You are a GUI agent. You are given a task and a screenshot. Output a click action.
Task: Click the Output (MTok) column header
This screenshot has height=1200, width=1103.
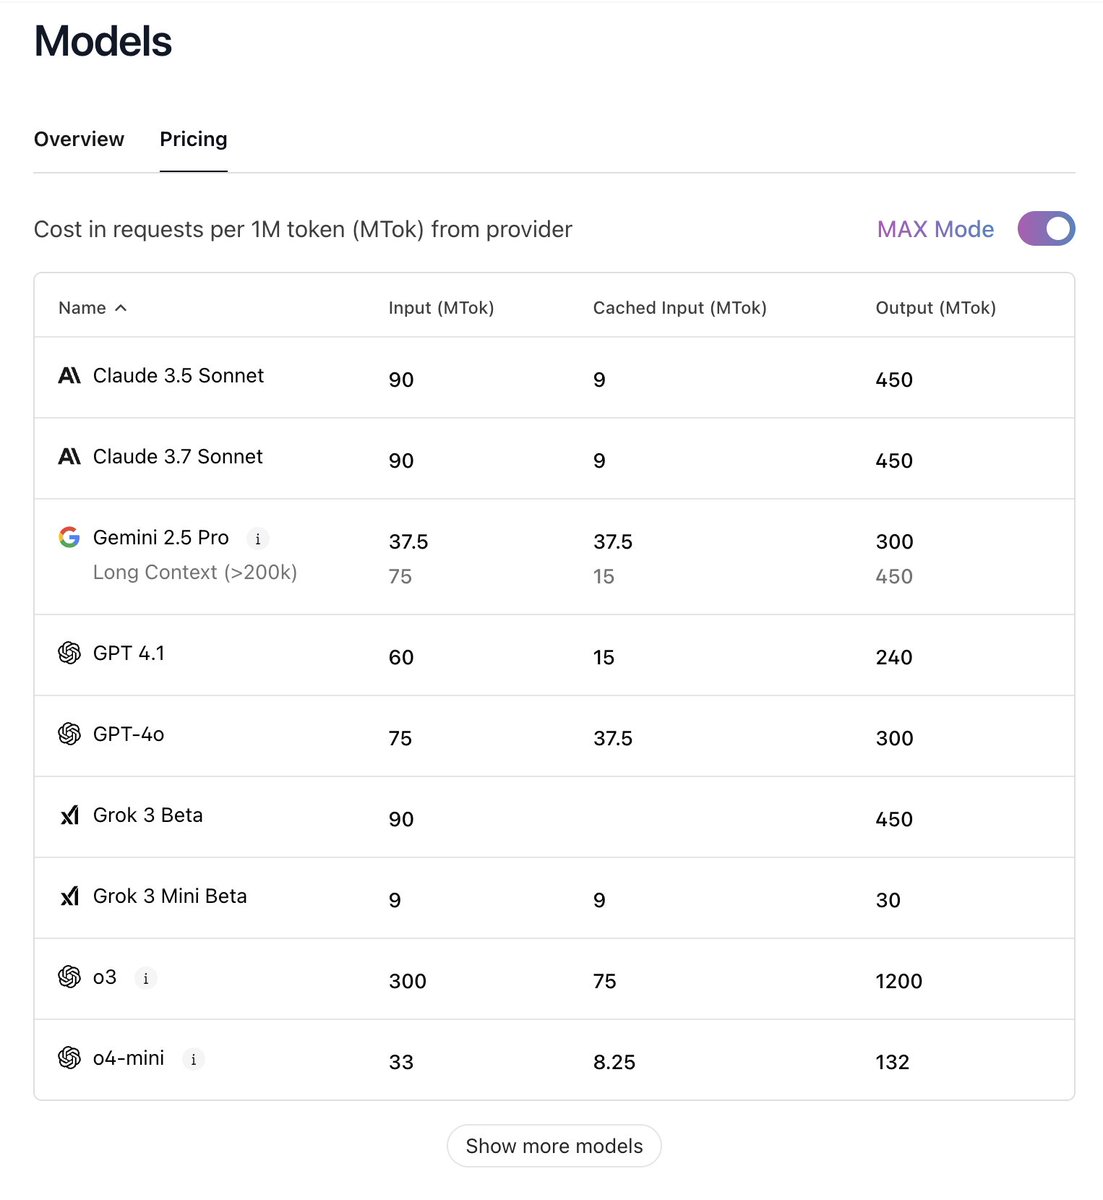935,308
